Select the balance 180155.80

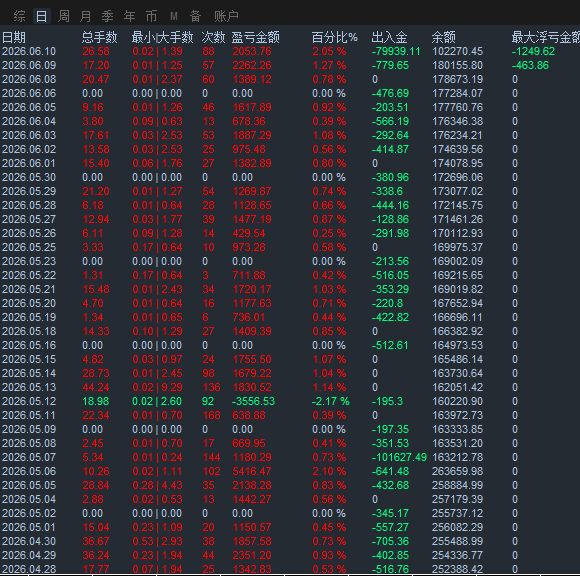pyautogui.click(x=458, y=65)
